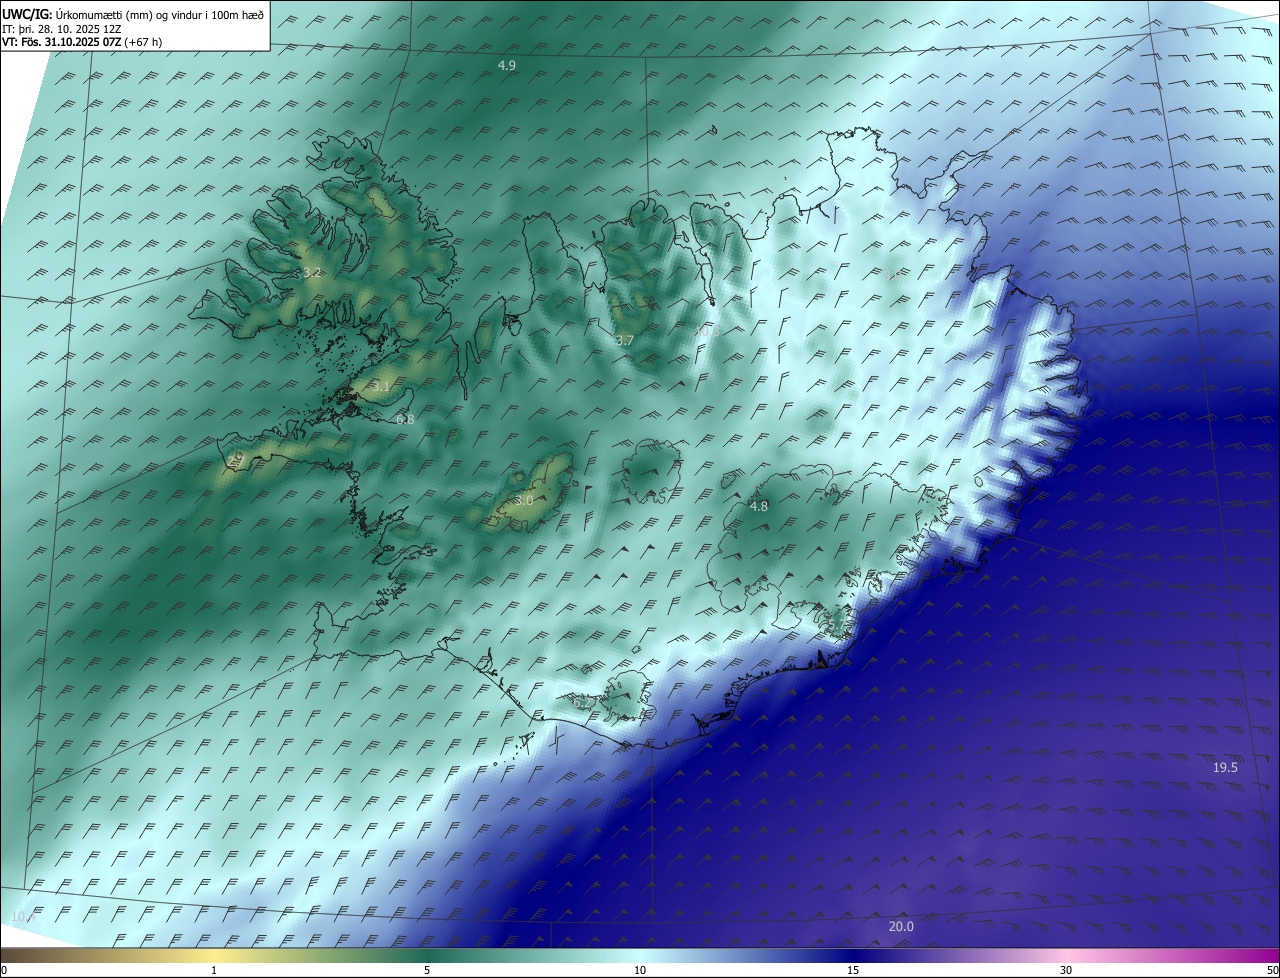Select the "3.0" value on the map
Screen dimensions: 1280x978
coord(524,500)
